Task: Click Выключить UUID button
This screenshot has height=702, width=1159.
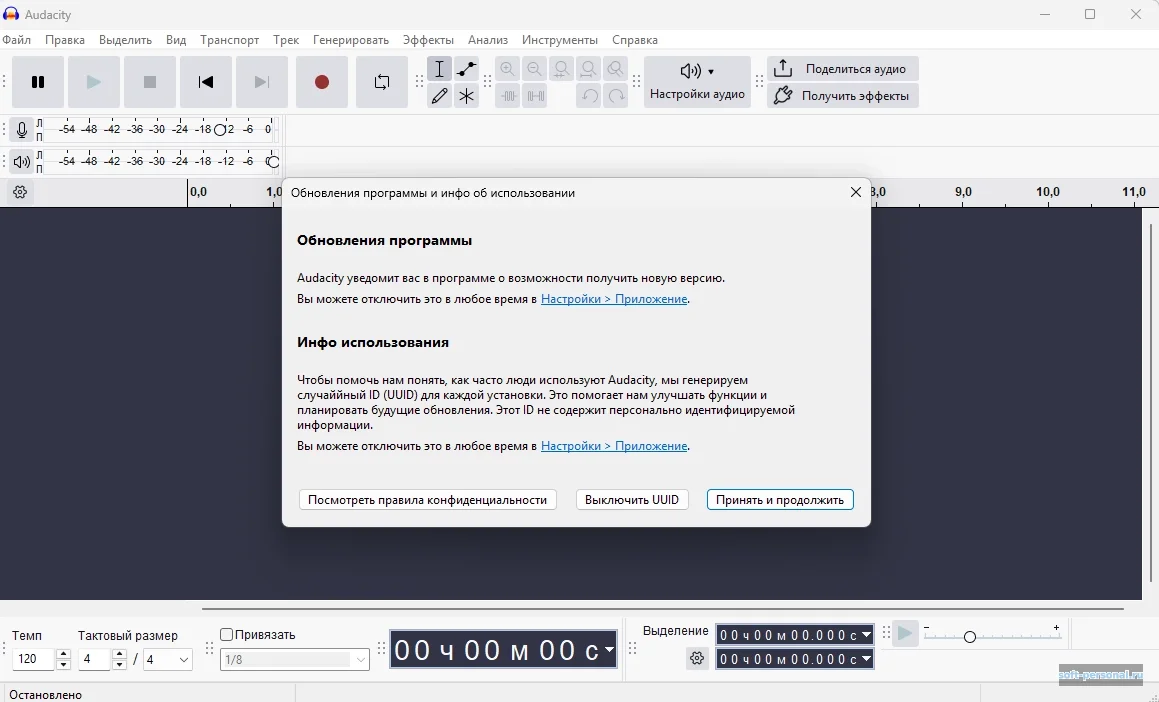Action: [x=632, y=500]
